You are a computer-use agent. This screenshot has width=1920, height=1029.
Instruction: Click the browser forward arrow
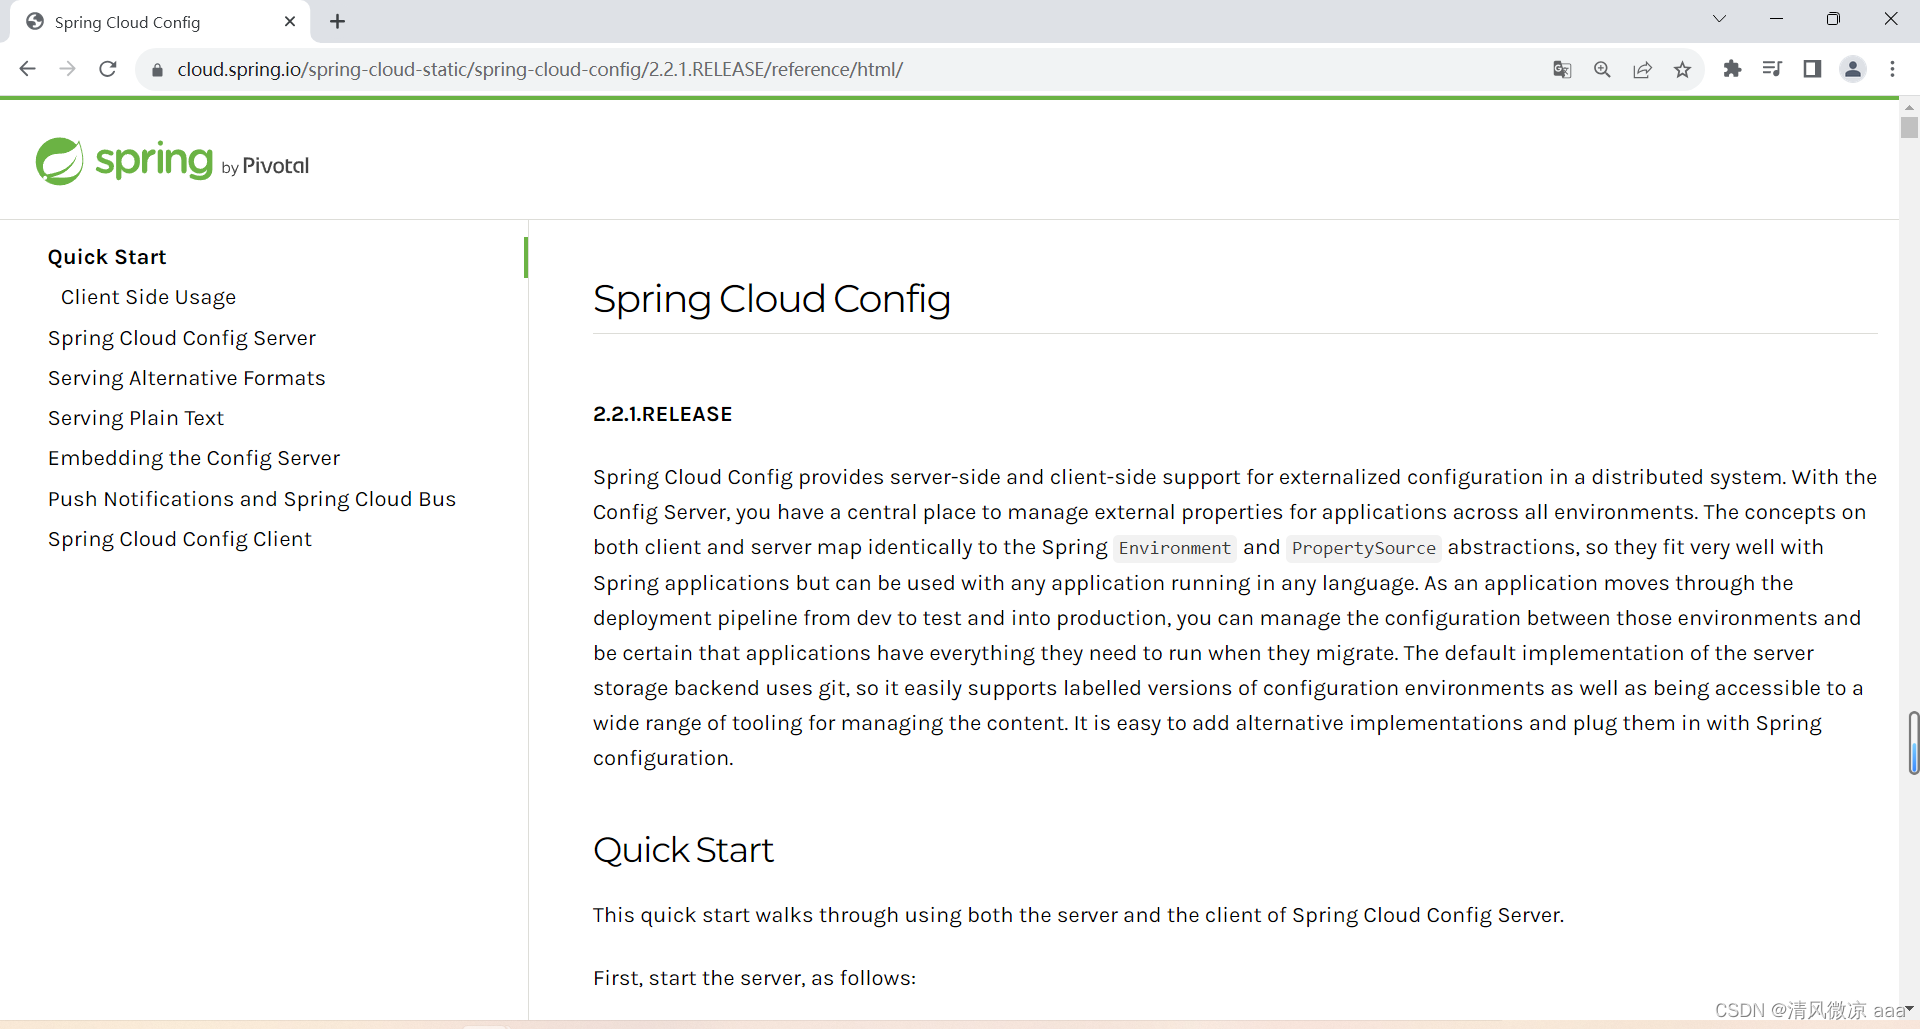point(67,69)
